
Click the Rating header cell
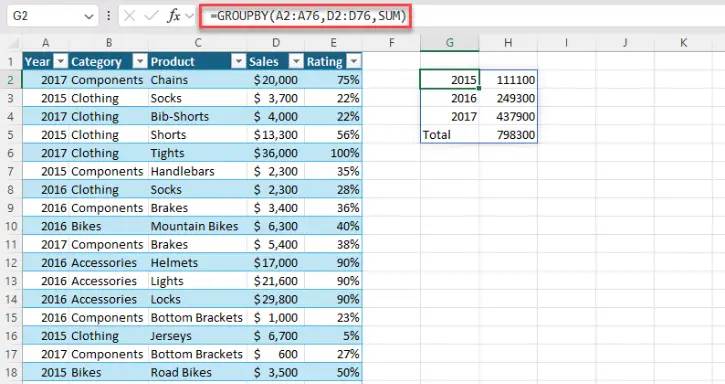point(333,62)
